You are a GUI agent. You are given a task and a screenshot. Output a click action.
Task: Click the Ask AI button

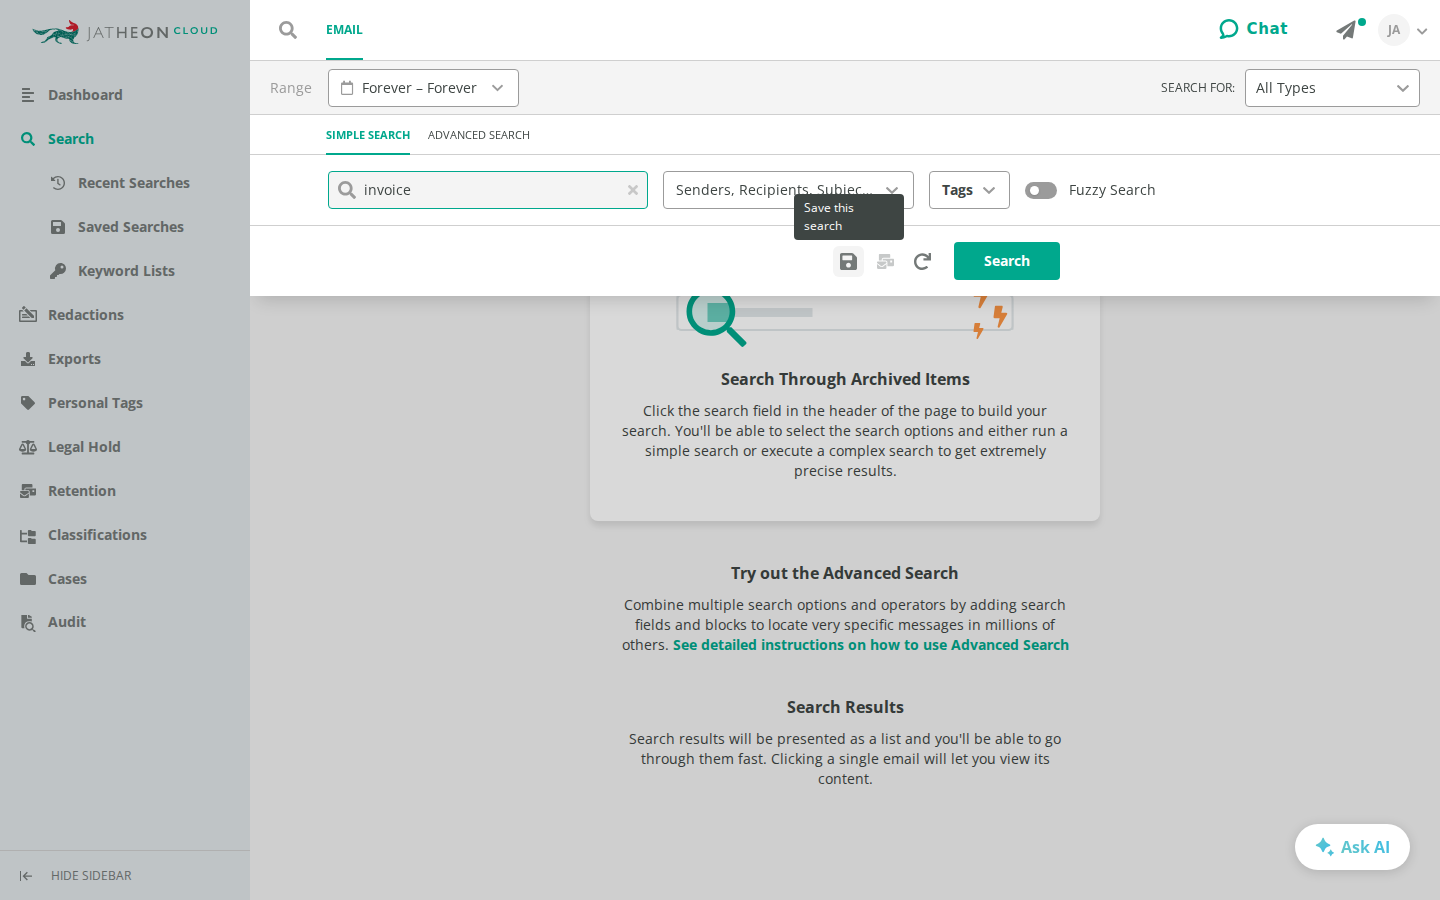pyautogui.click(x=1352, y=847)
